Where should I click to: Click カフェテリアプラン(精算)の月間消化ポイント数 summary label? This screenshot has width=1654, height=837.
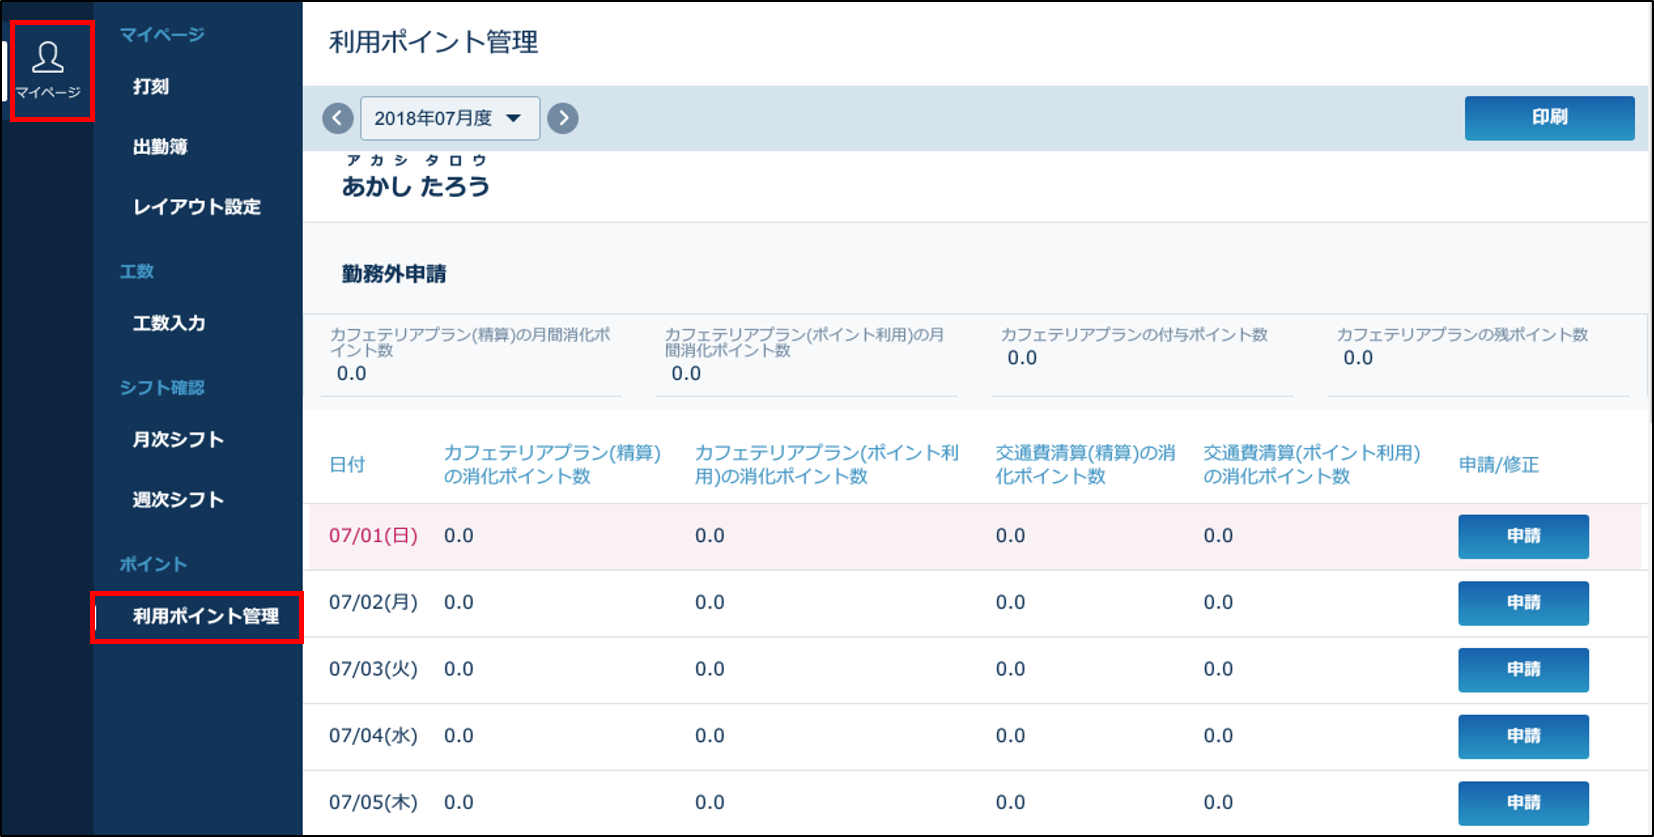(470, 342)
